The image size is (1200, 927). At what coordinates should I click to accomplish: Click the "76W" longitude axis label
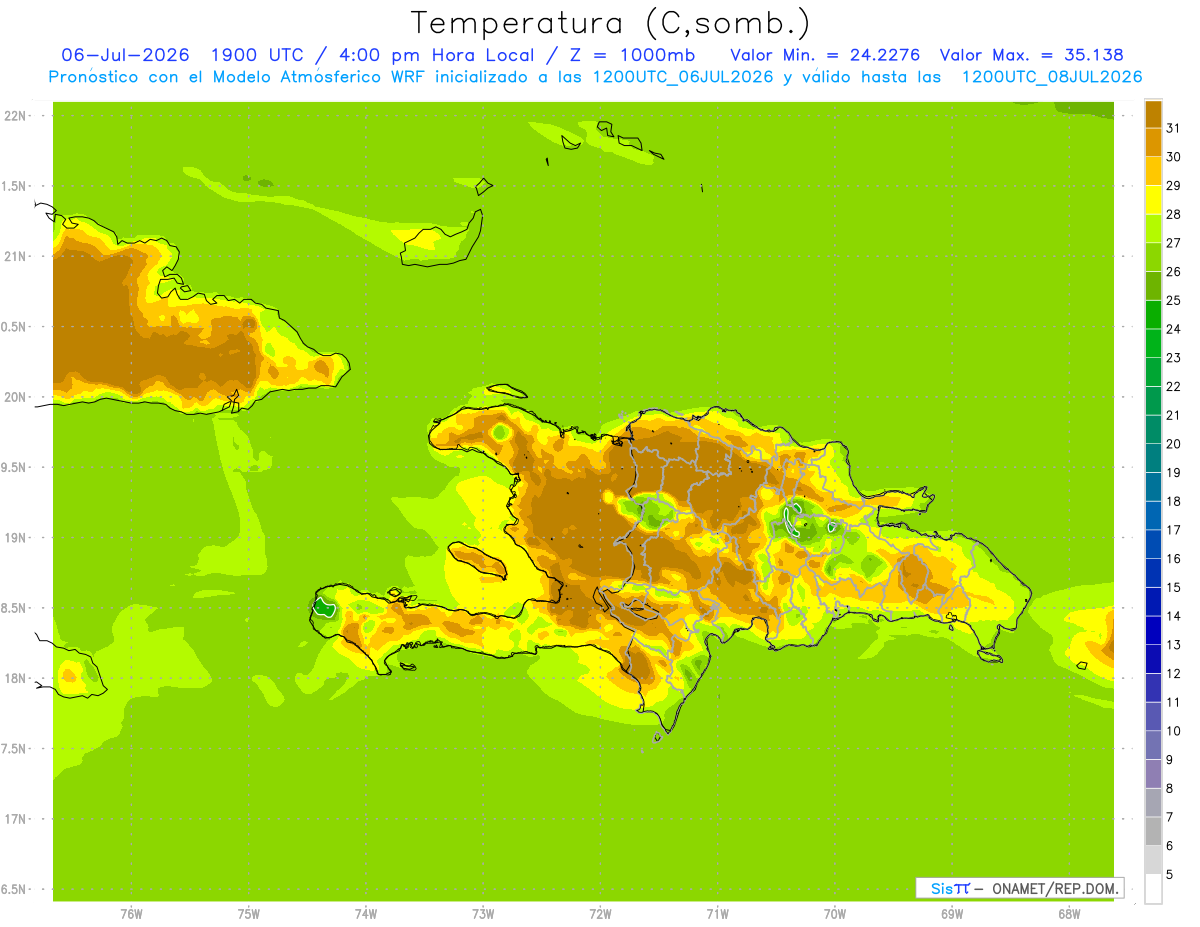click(131, 914)
